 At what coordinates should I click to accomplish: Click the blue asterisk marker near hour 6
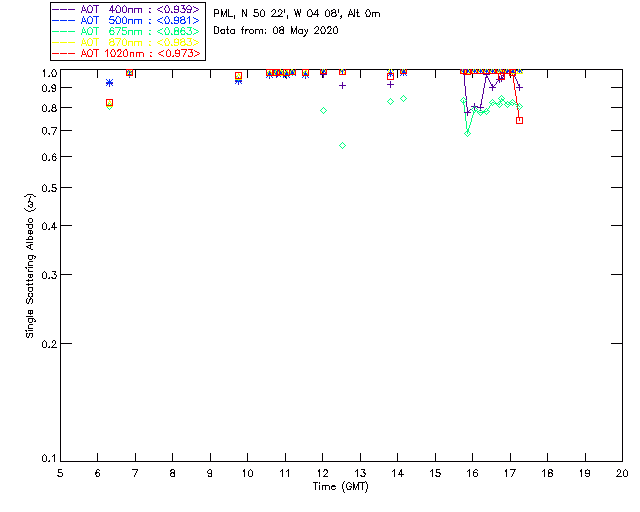pyautogui.click(x=109, y=83)
